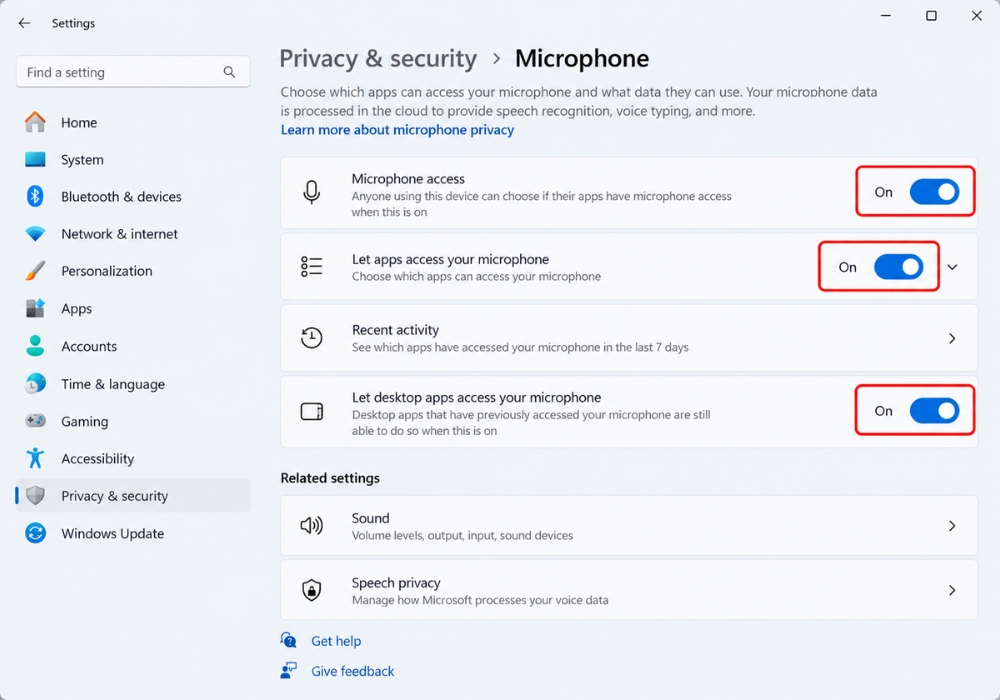This screenshot has height=700, width=1000.
Task: Click the Find a setting search box
Action: [133, 72]
